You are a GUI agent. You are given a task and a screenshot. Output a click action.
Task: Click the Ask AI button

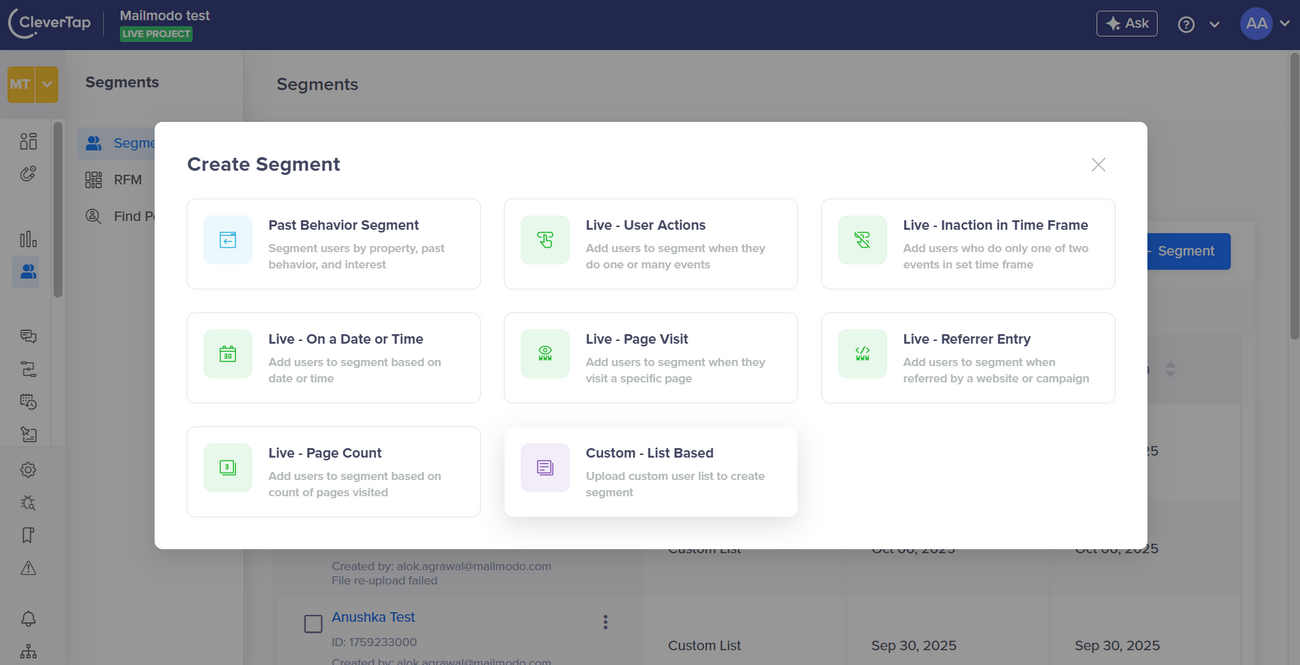click(1126, 24)
